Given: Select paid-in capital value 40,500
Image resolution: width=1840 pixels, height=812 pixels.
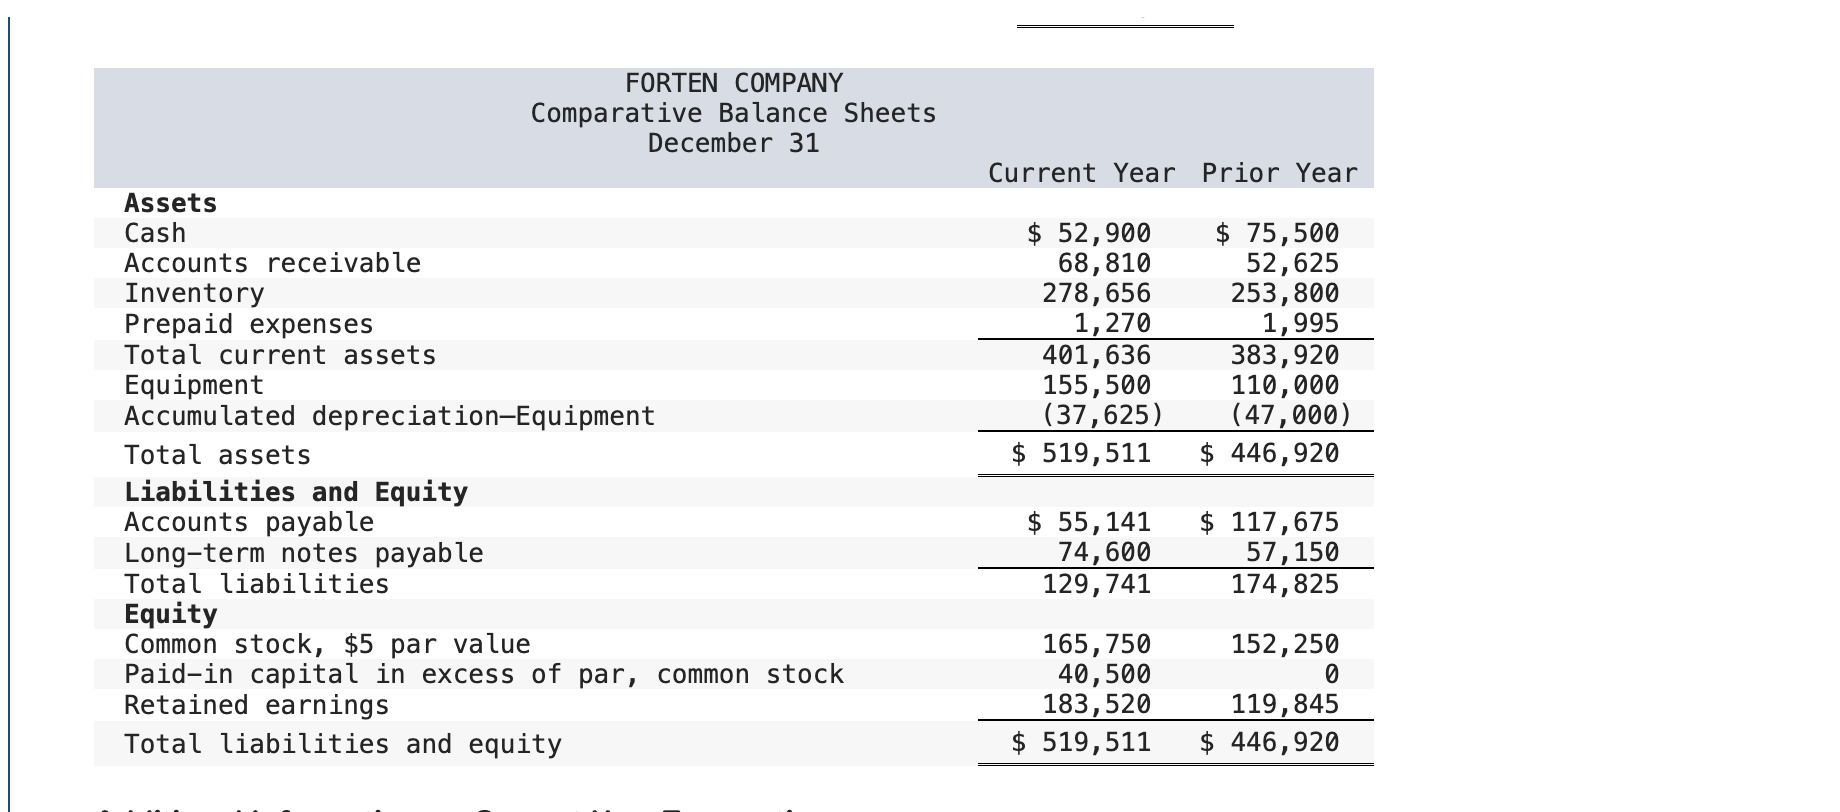Looking at the screenshot, I should [x=1105, y=674].
